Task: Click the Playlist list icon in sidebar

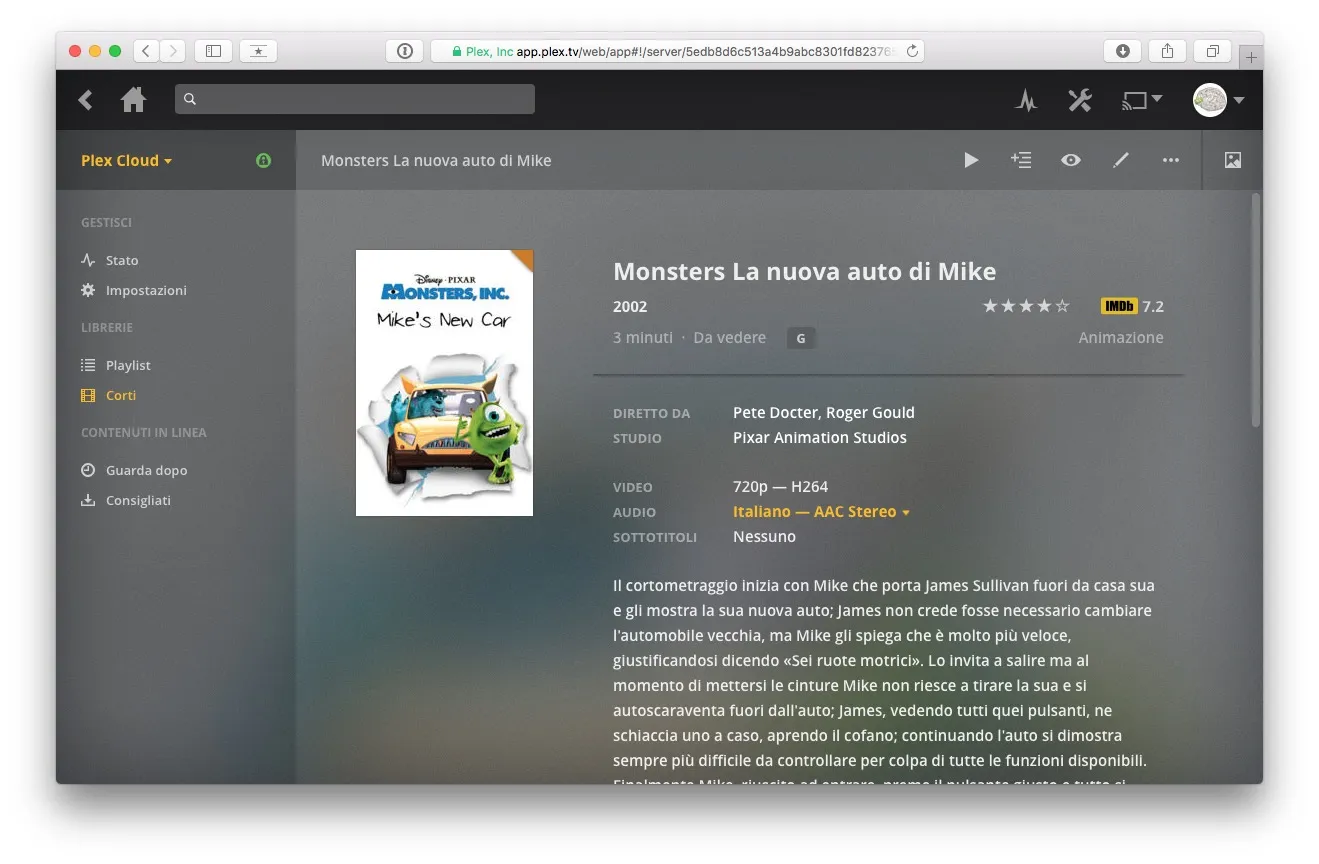Action: [88, 365]
